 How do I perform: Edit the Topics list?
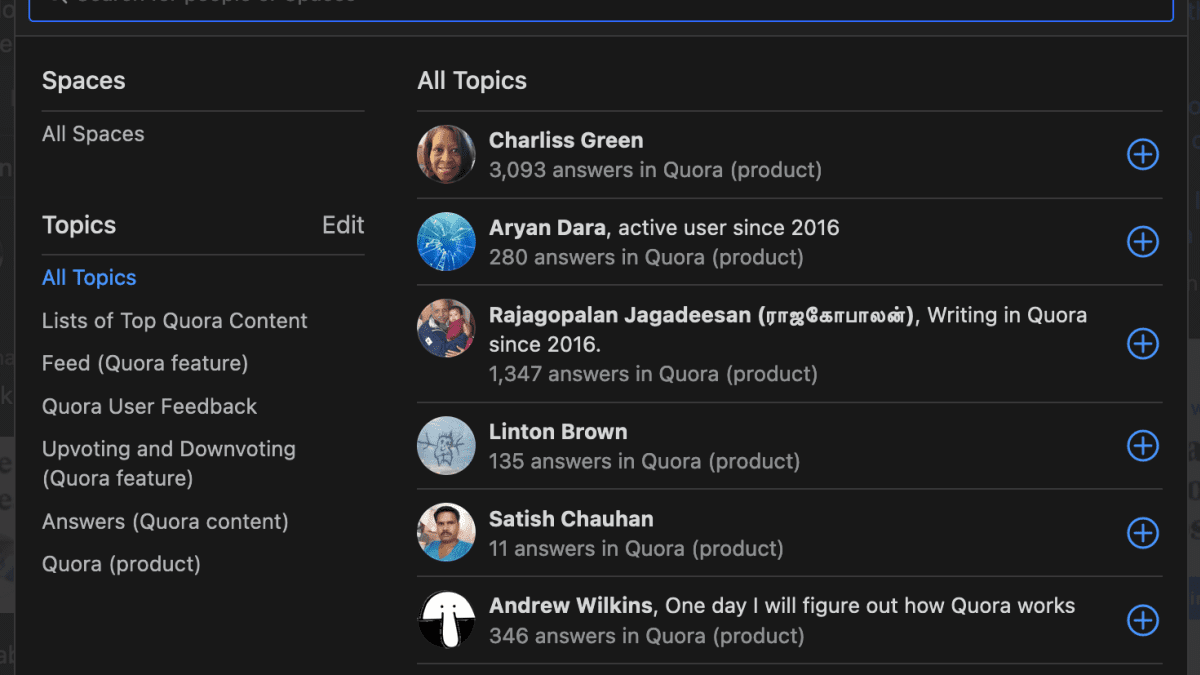tap(343, 225)
